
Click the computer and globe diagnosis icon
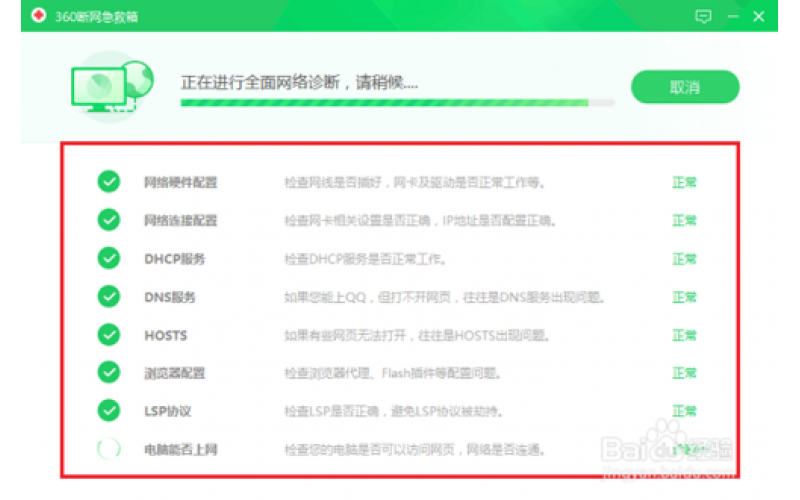point(112,87)
